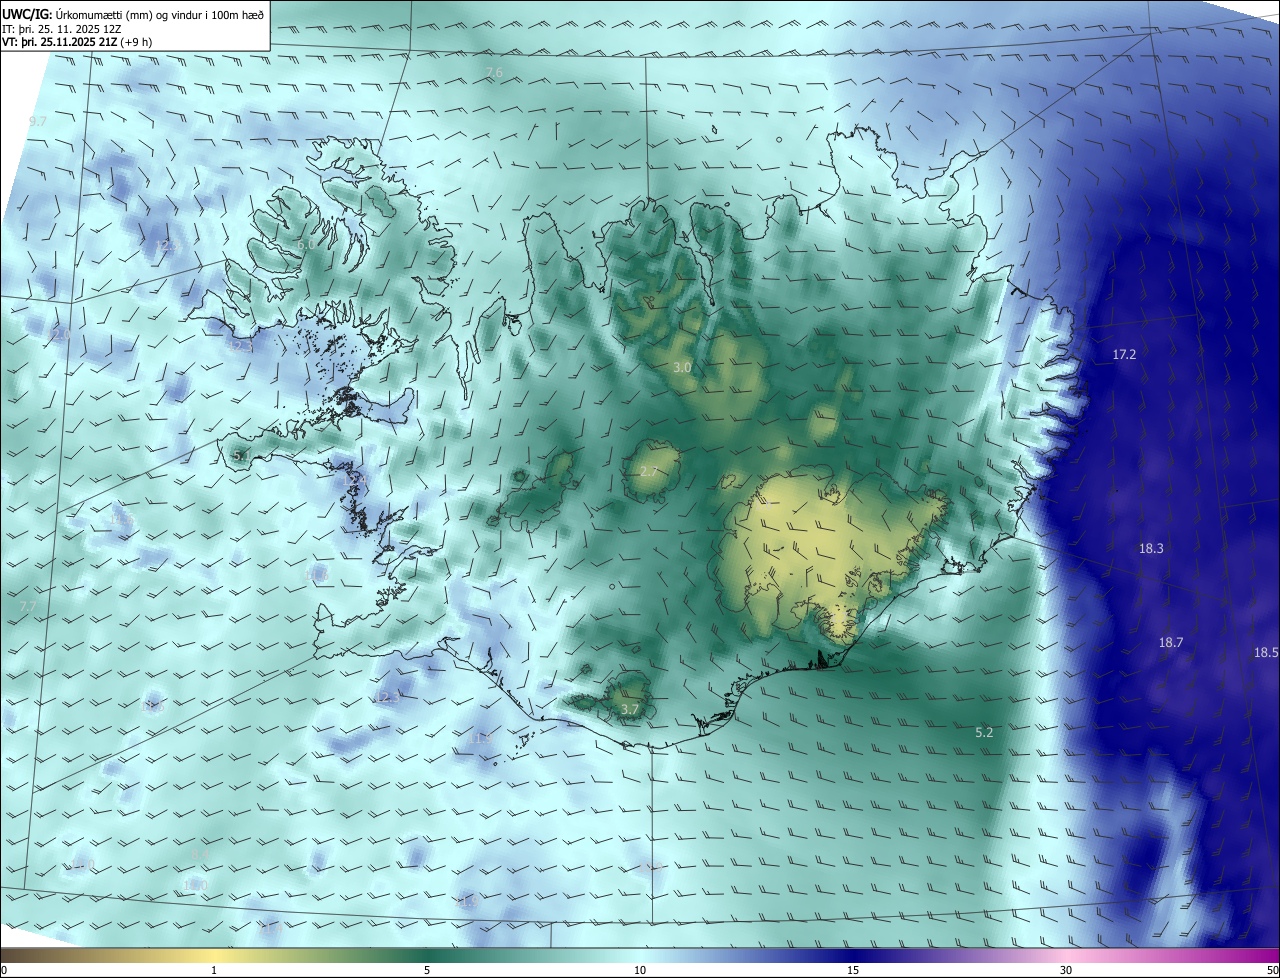1280x978 pixels.
Task: Click the 2.7 value on Hofsjökull glacier
Action: pos(649,472)
